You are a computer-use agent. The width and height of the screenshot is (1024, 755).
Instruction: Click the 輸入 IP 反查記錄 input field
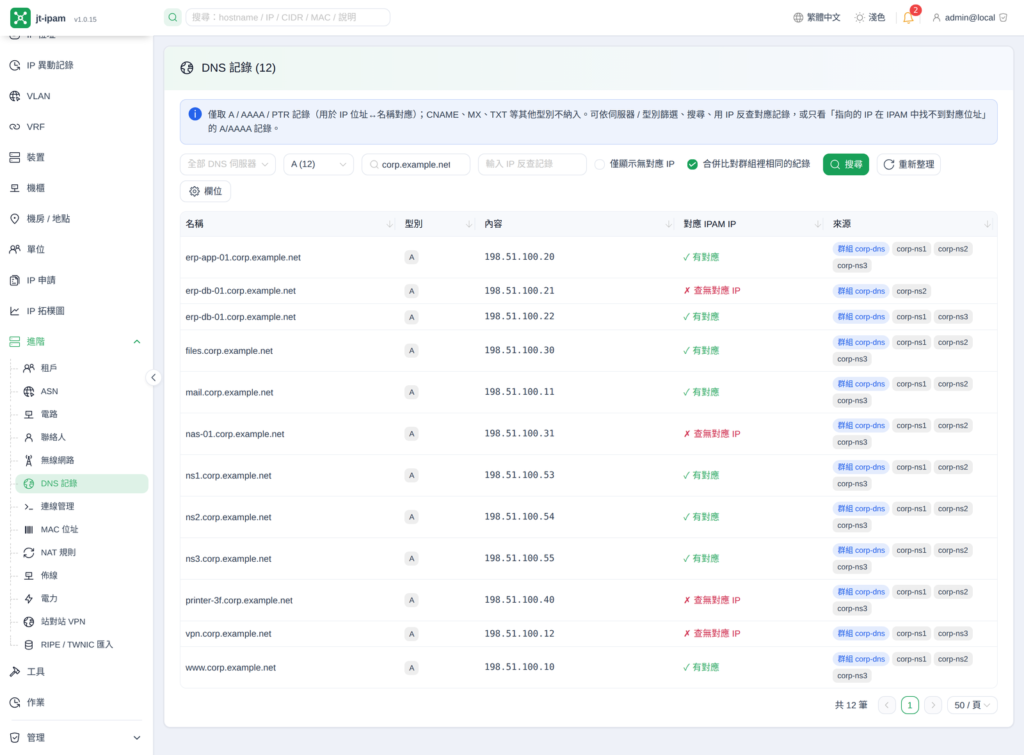(532, 165)
